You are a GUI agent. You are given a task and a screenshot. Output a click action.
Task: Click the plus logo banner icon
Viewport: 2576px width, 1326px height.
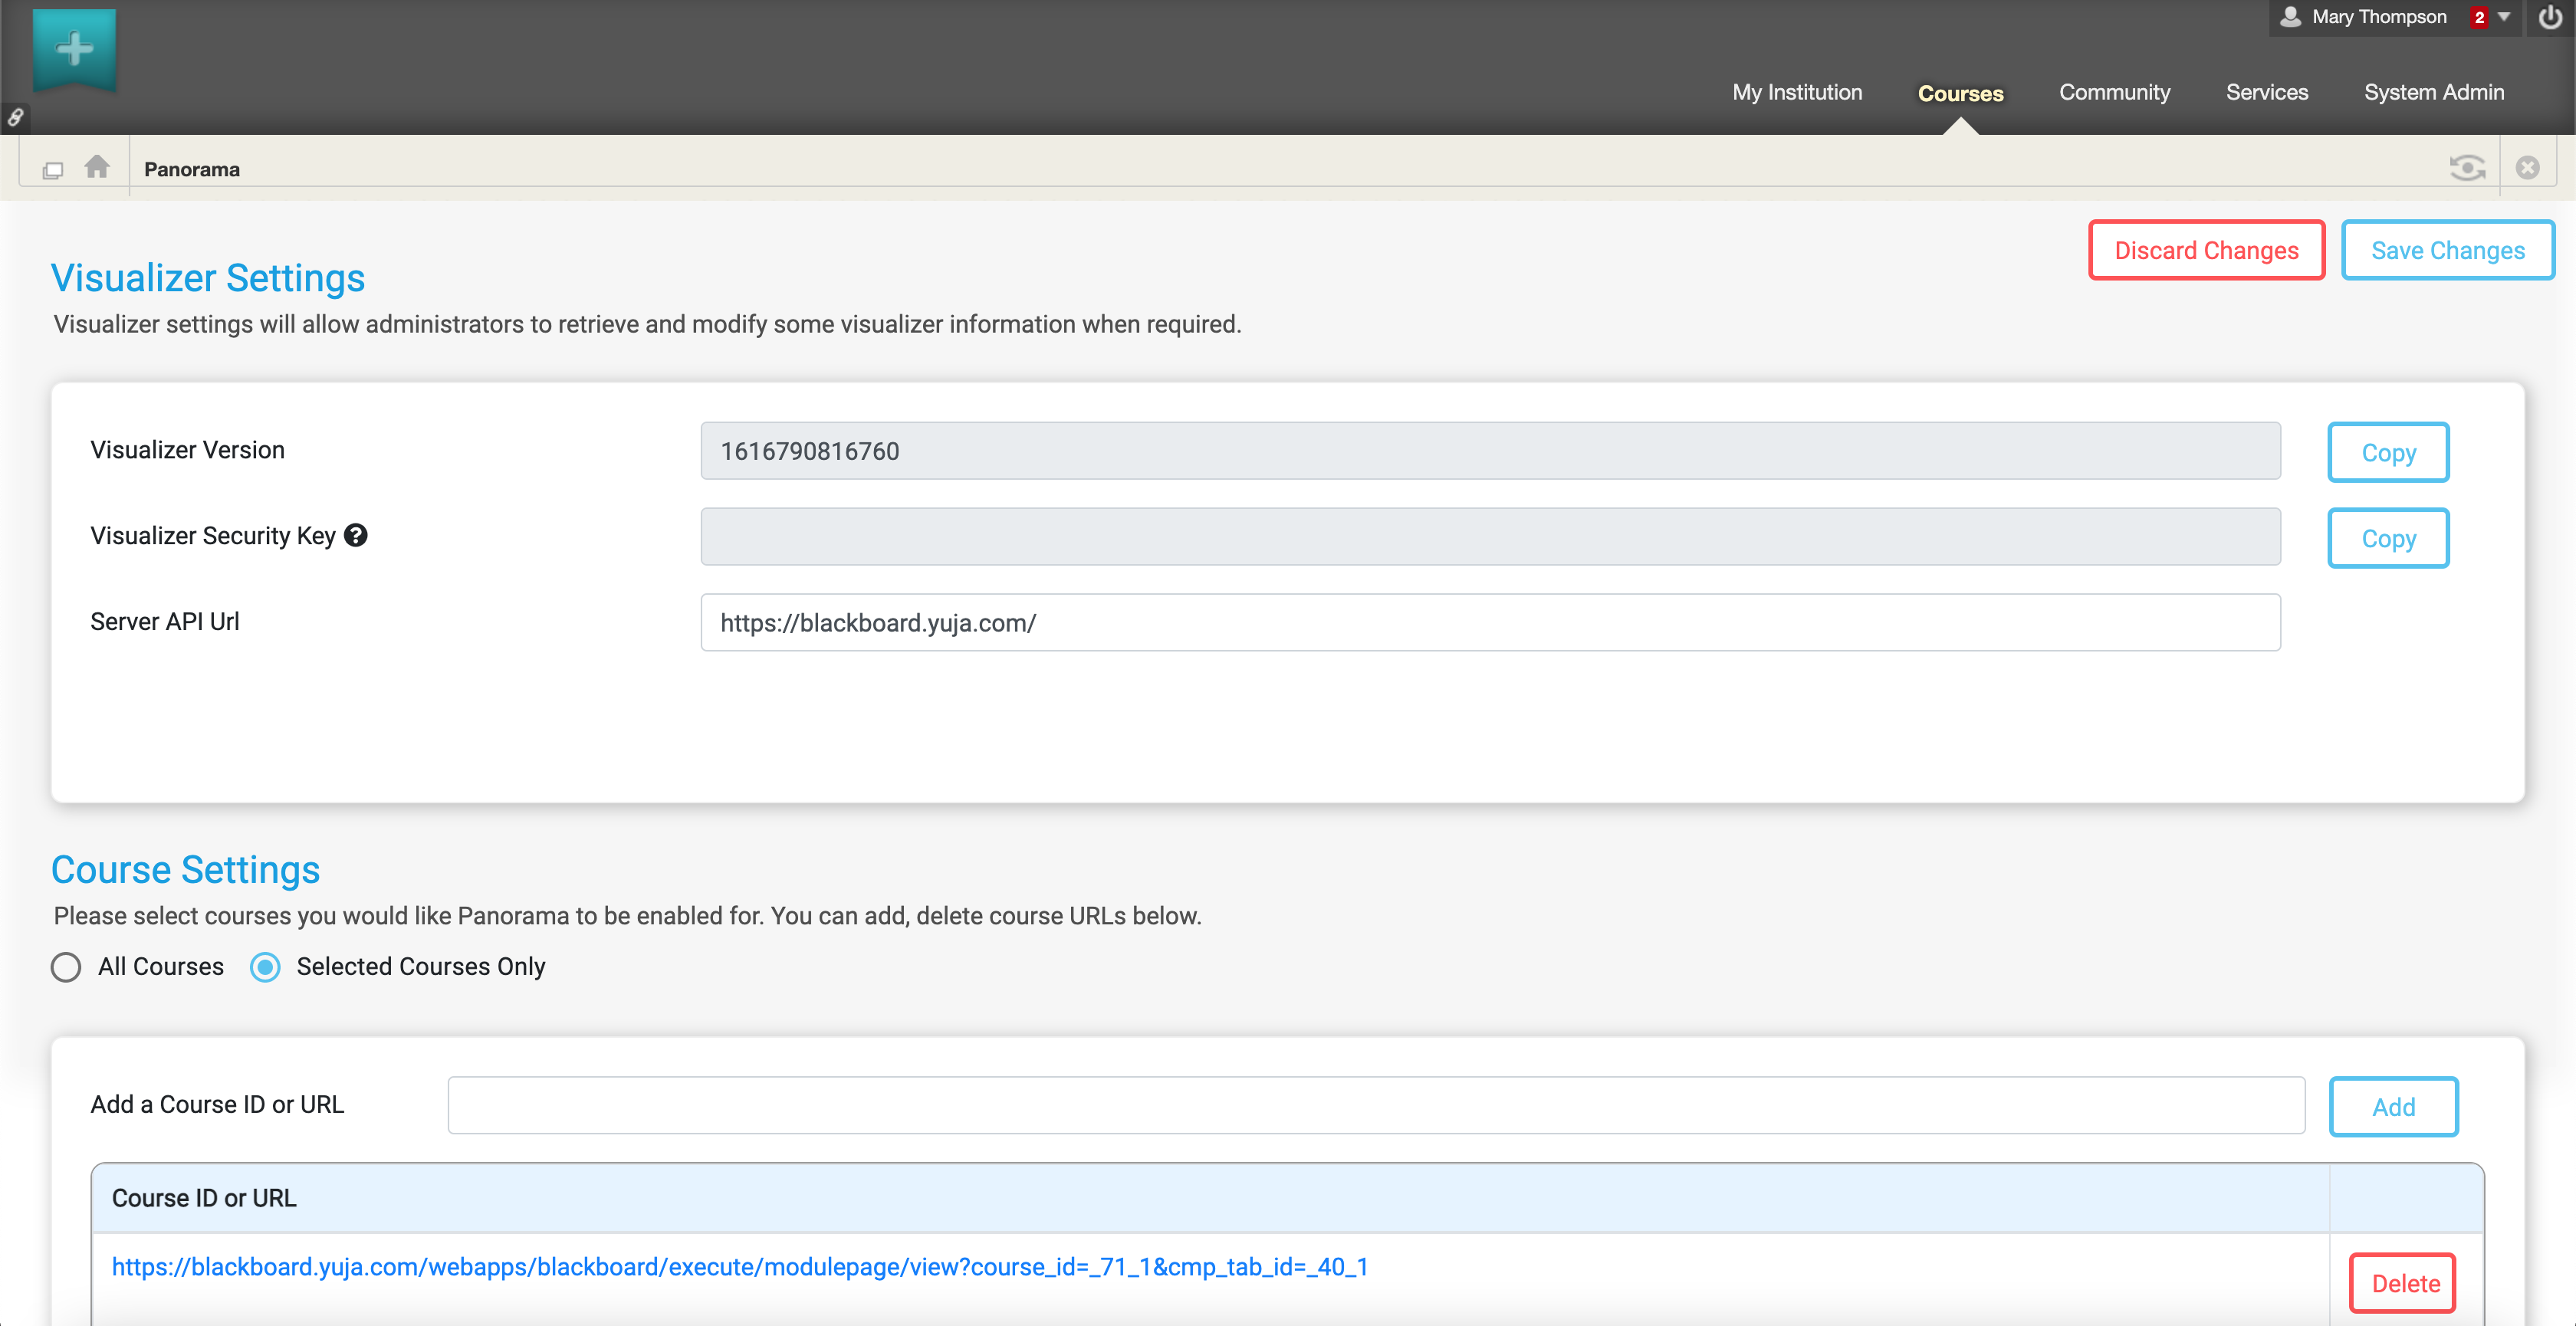tap(74, 48)
